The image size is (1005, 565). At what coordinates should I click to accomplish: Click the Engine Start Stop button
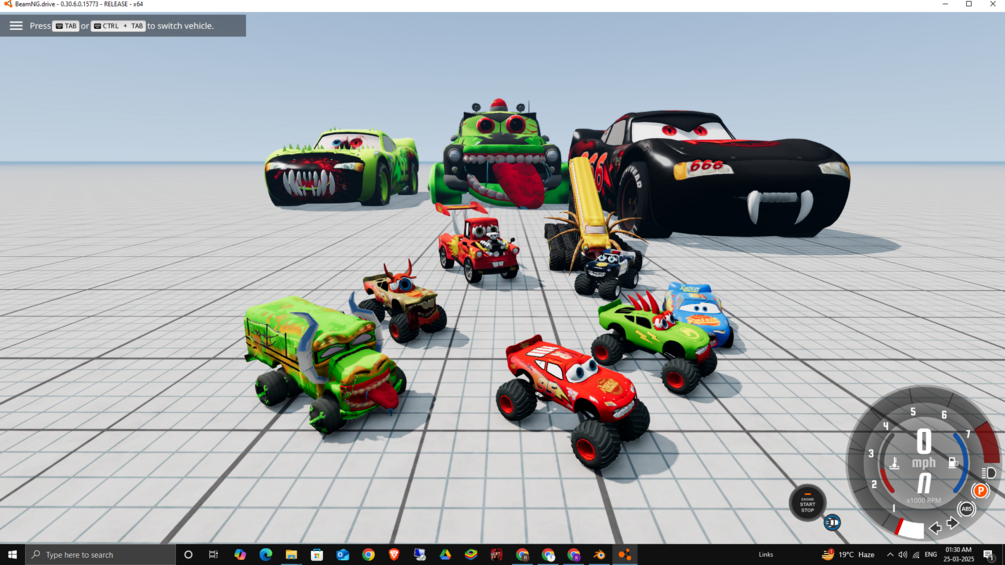point(807,503)
